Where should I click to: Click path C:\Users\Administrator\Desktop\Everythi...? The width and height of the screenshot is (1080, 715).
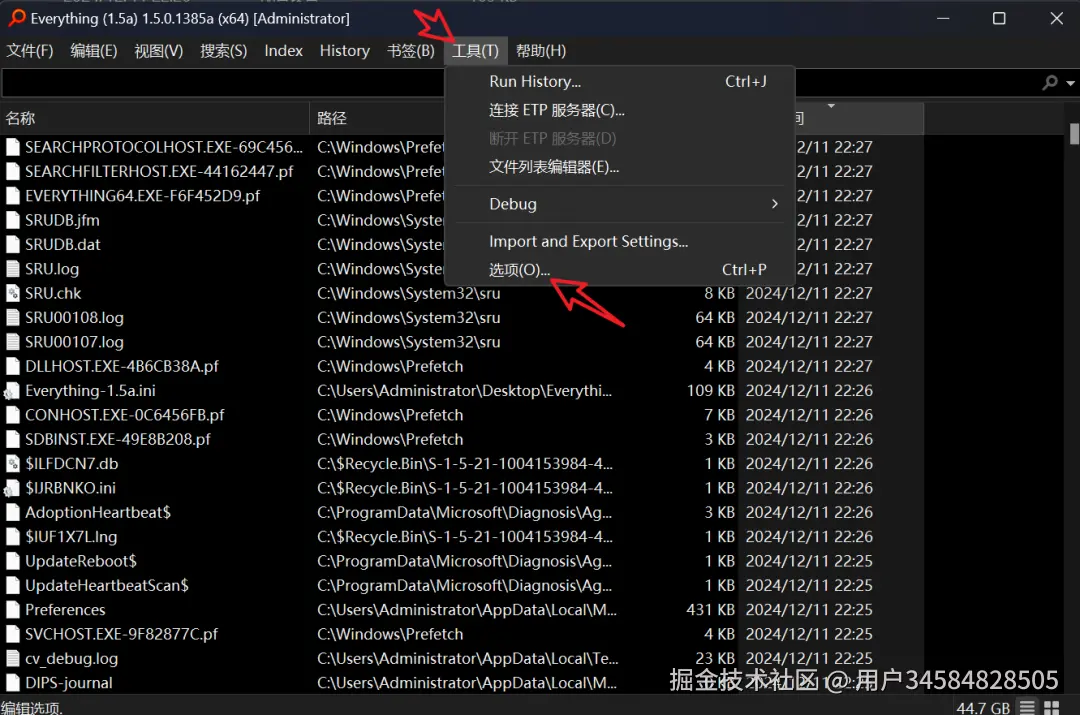tap(464, 391)
